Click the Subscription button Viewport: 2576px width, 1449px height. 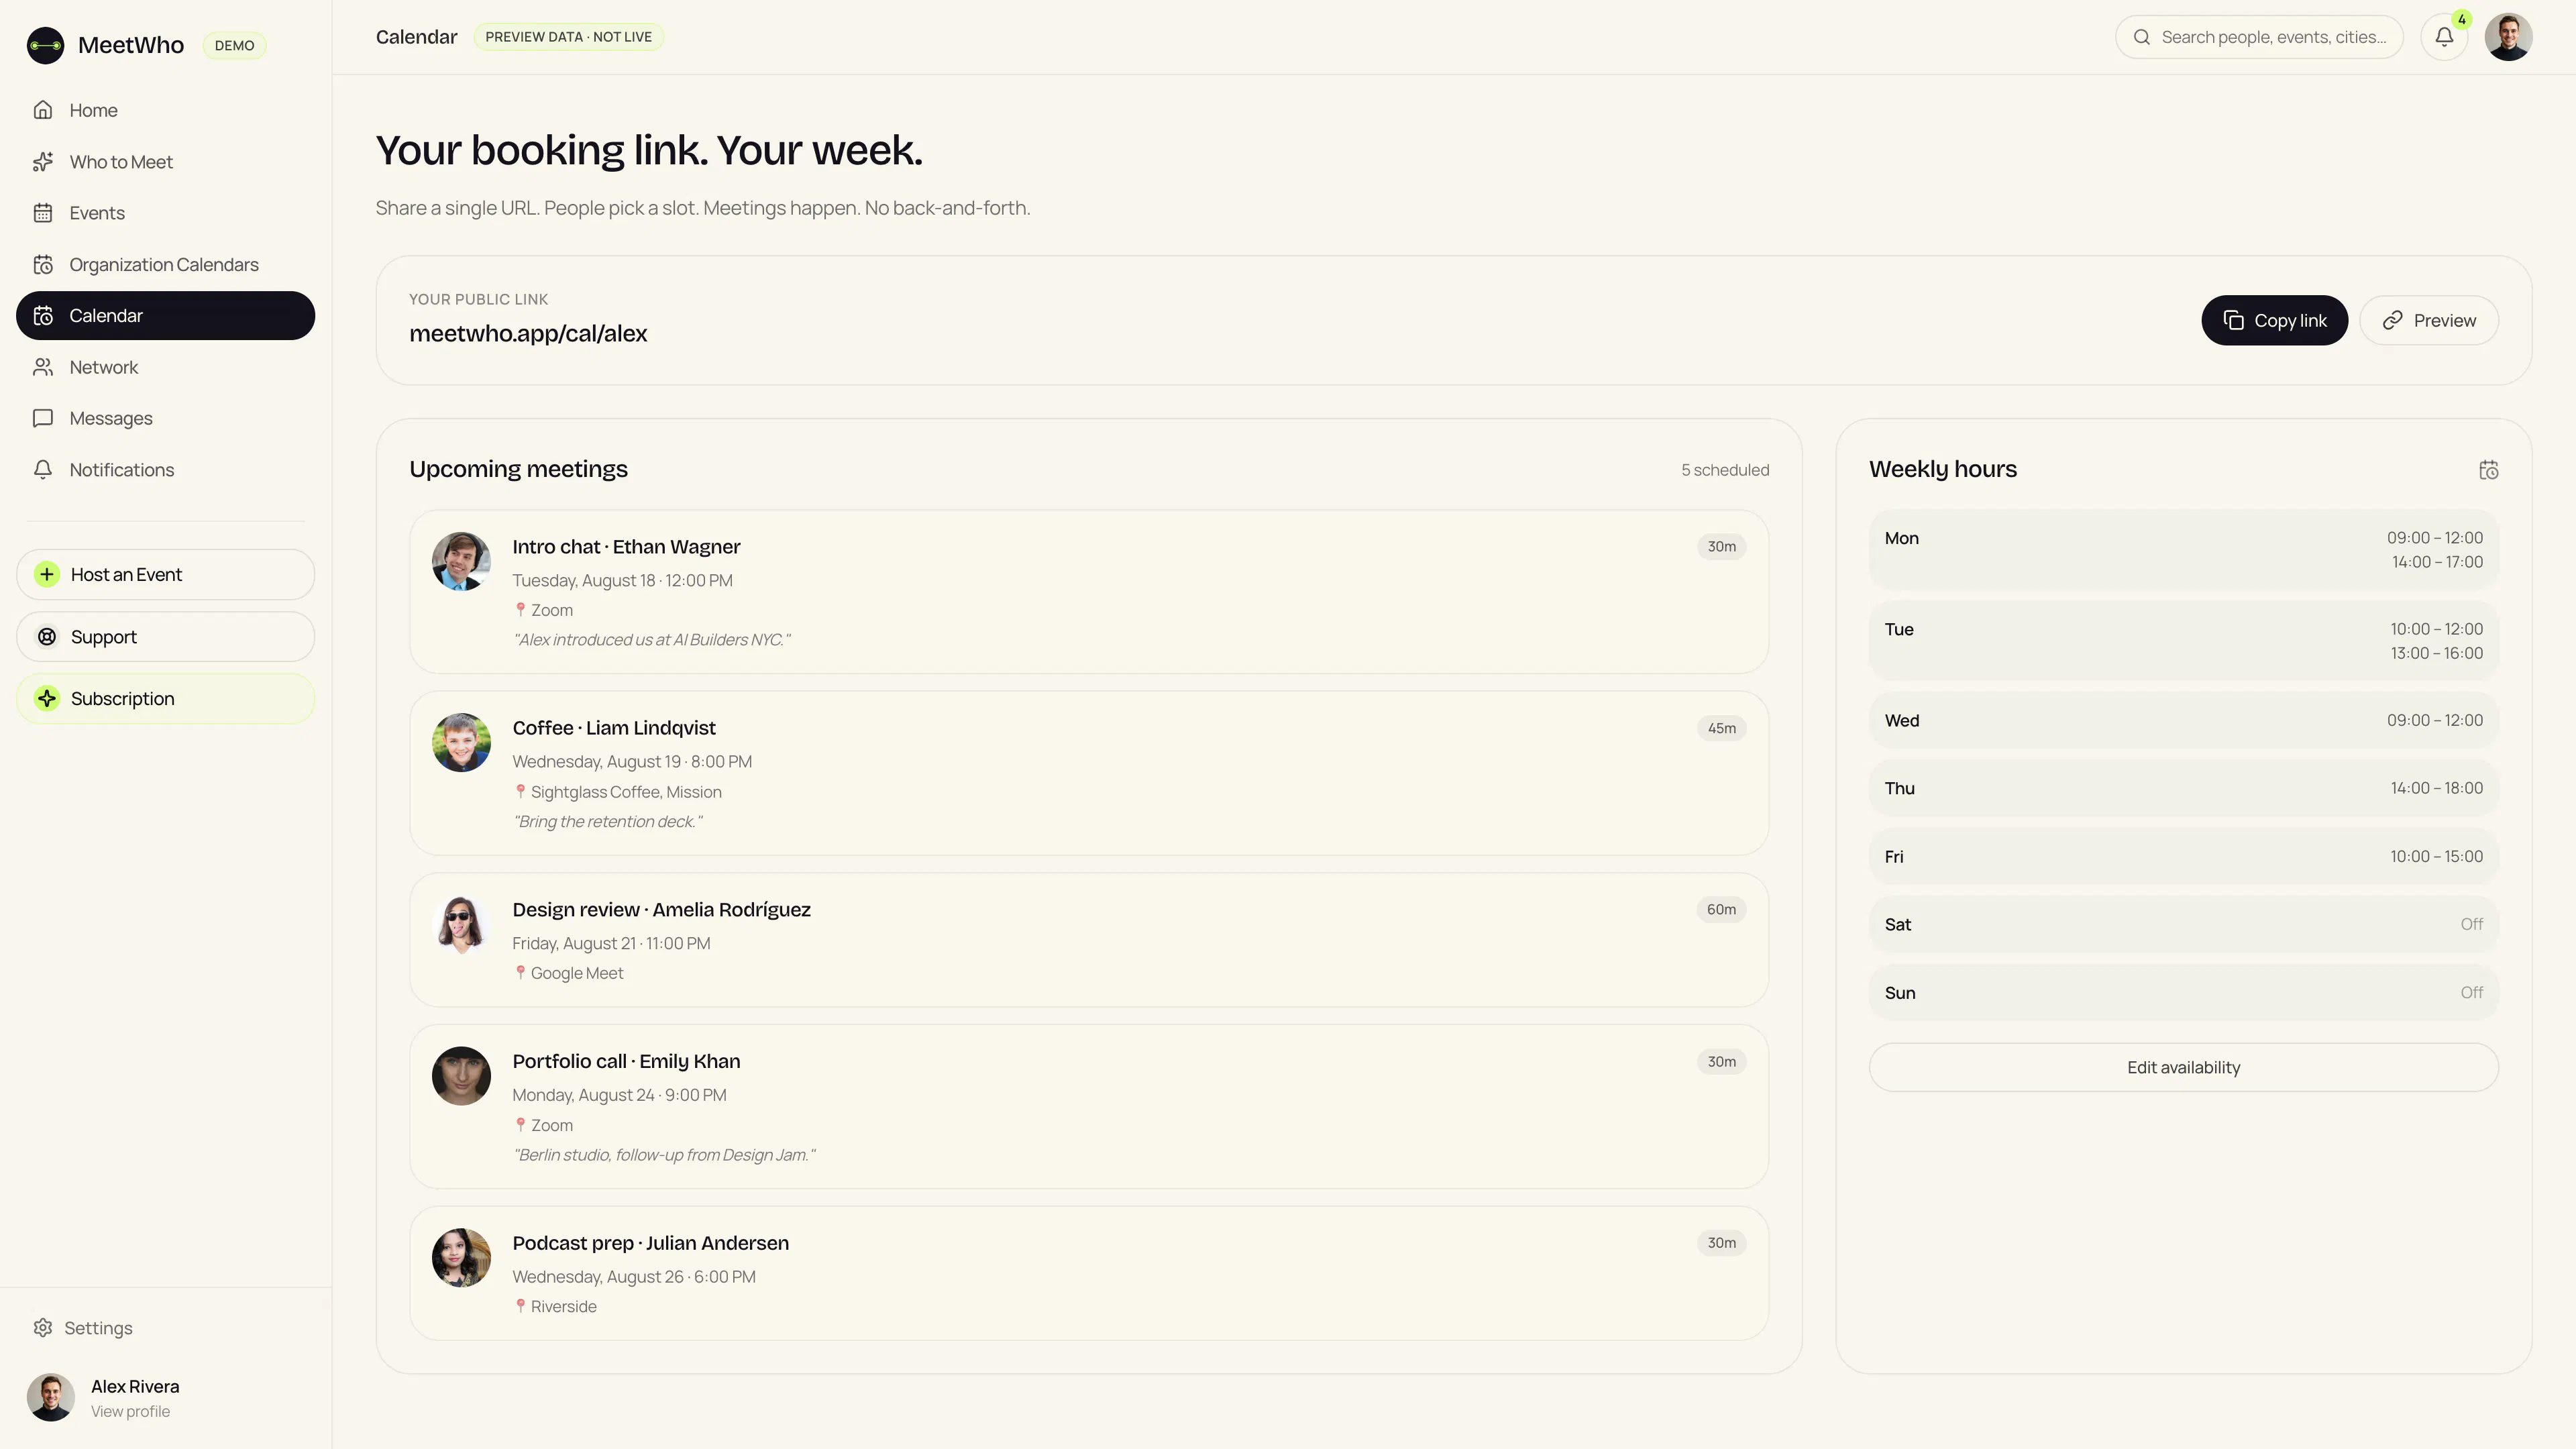point(165,699)
